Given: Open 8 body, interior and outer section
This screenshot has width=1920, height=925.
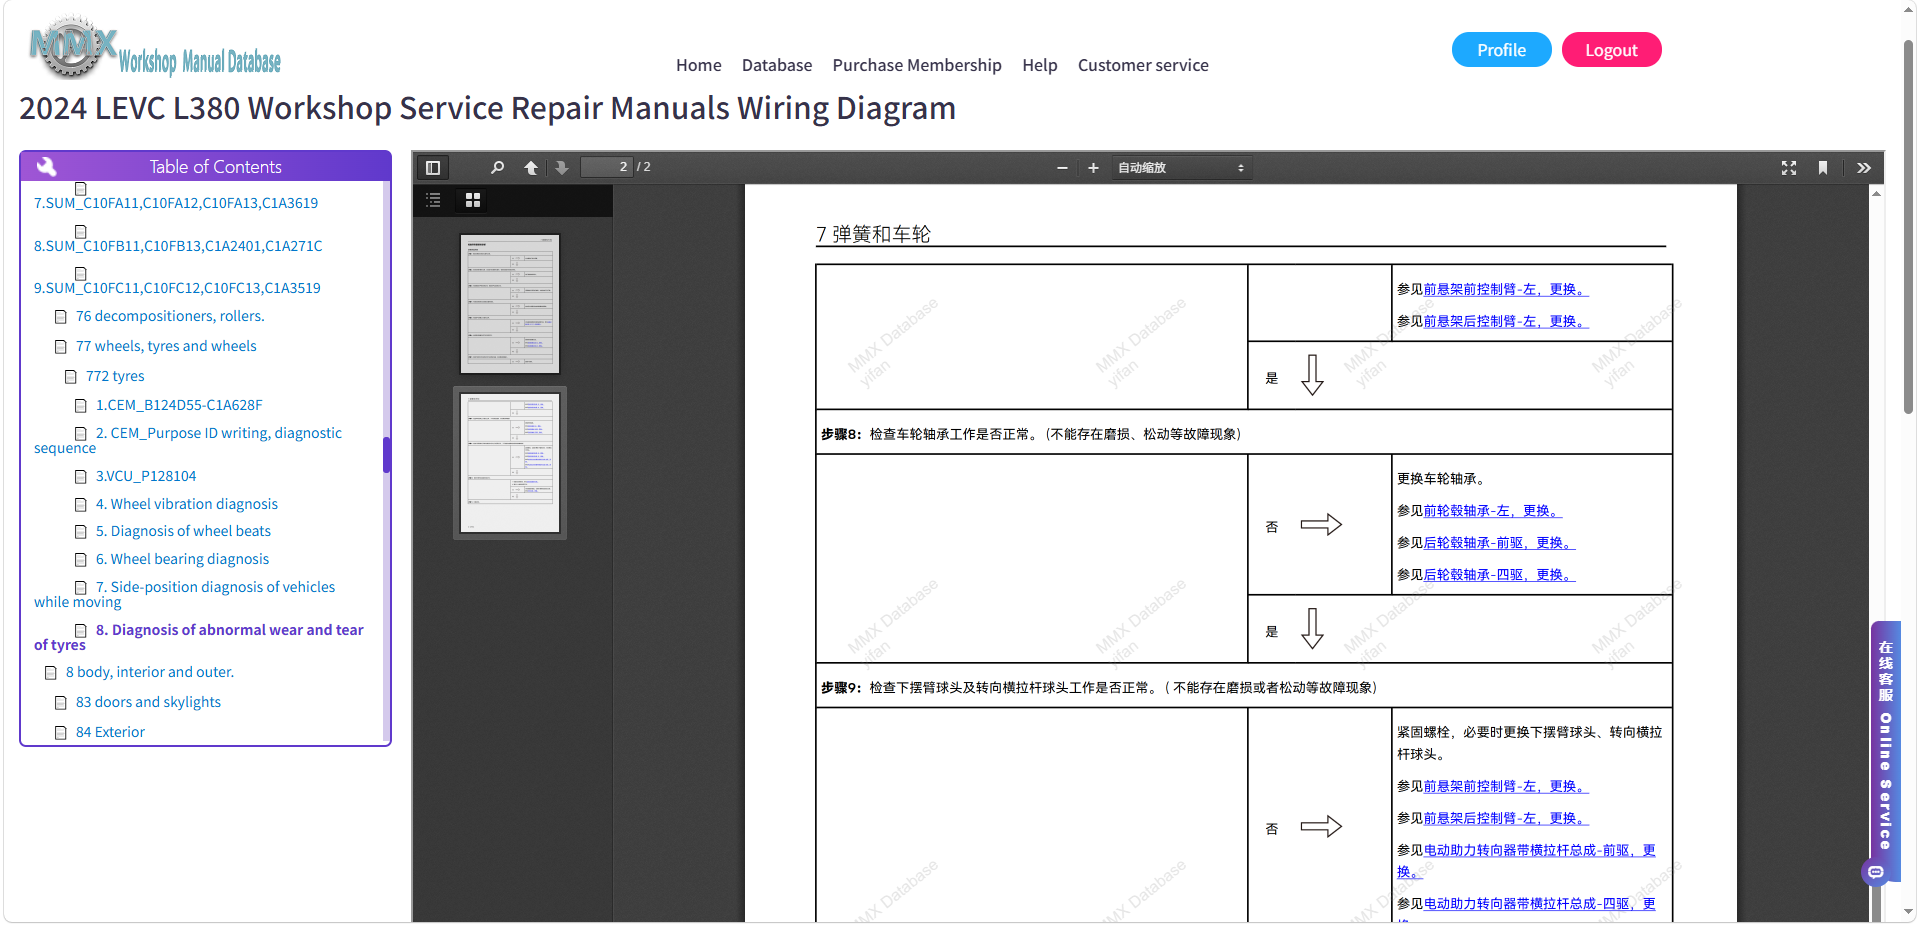Looking at the screenshot, I should click(150, 672).
